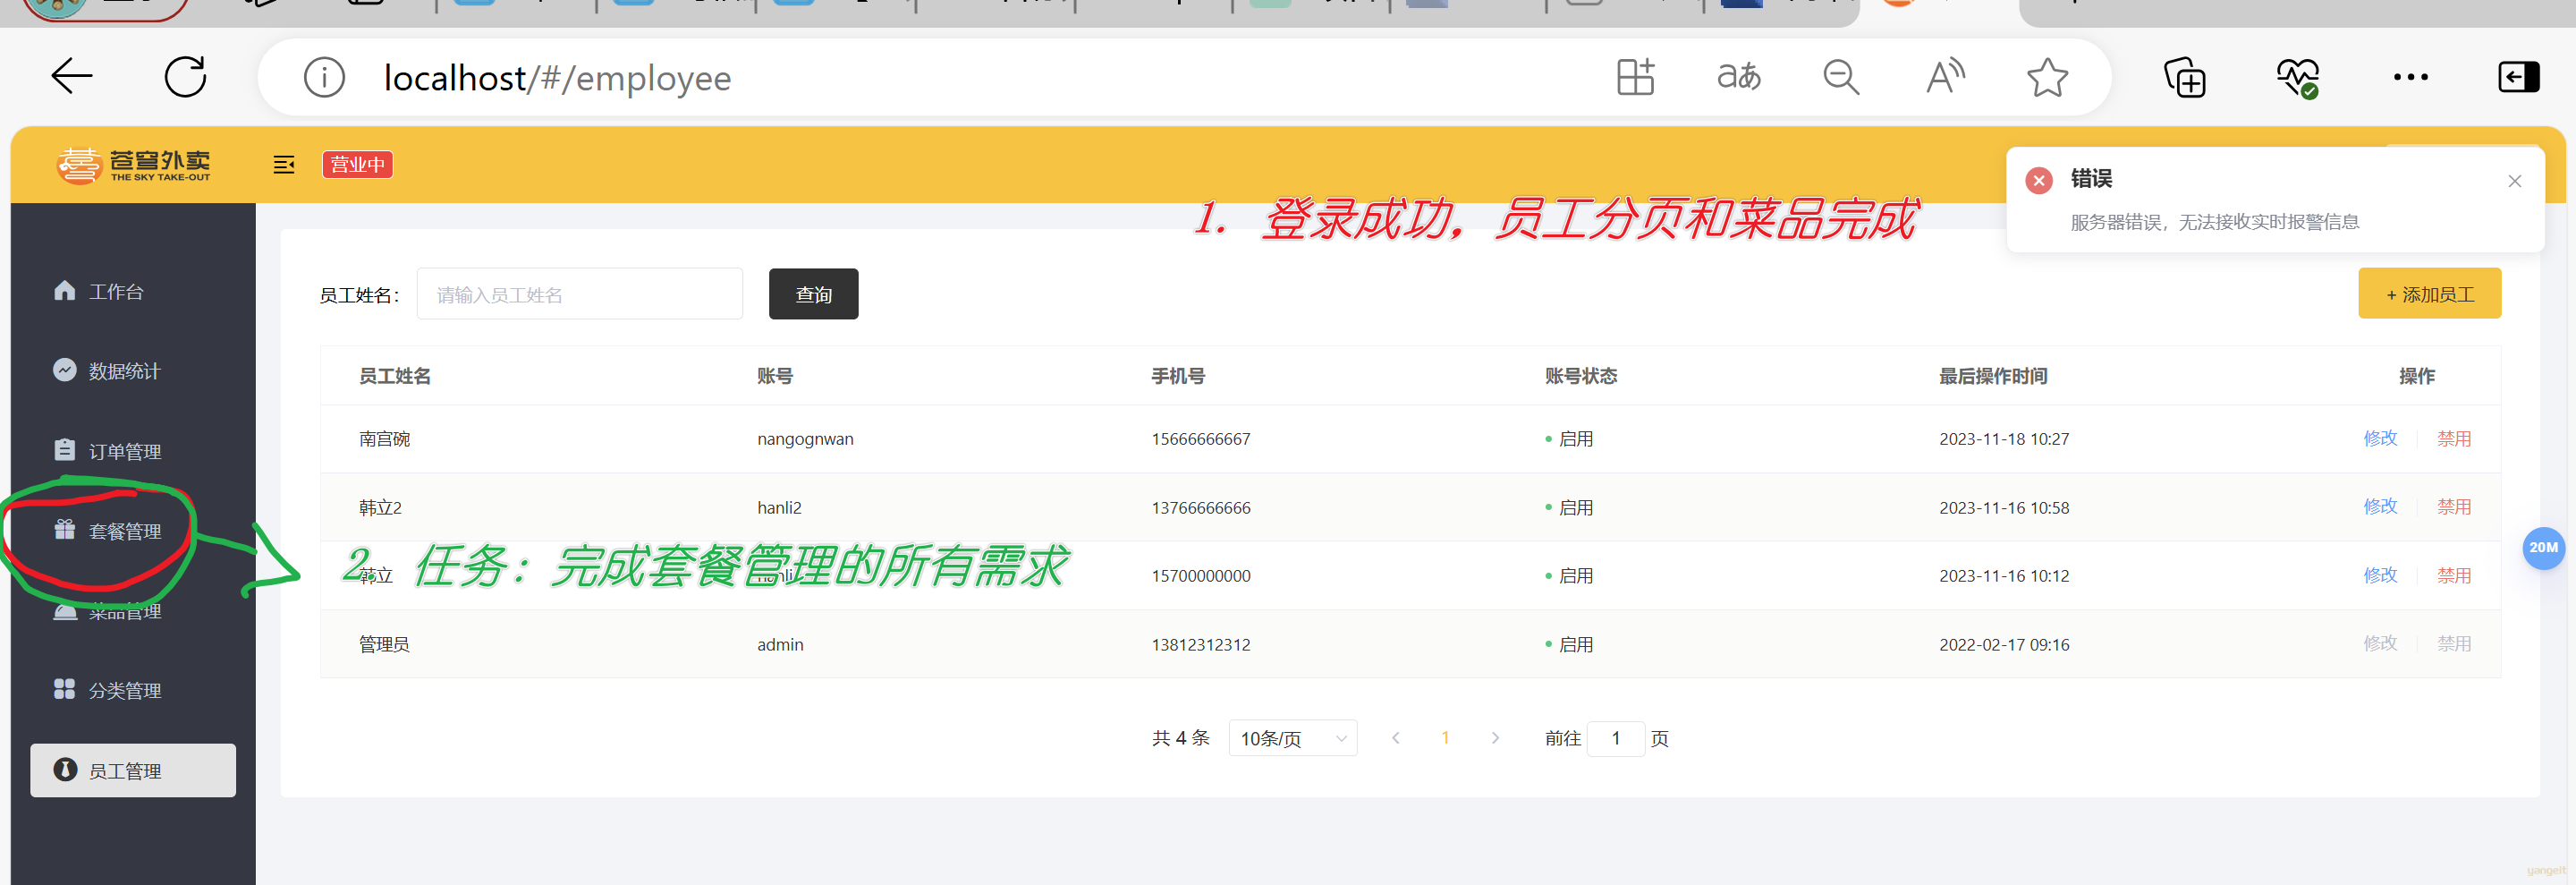Go back with browser back arrow

coord(72,76)
